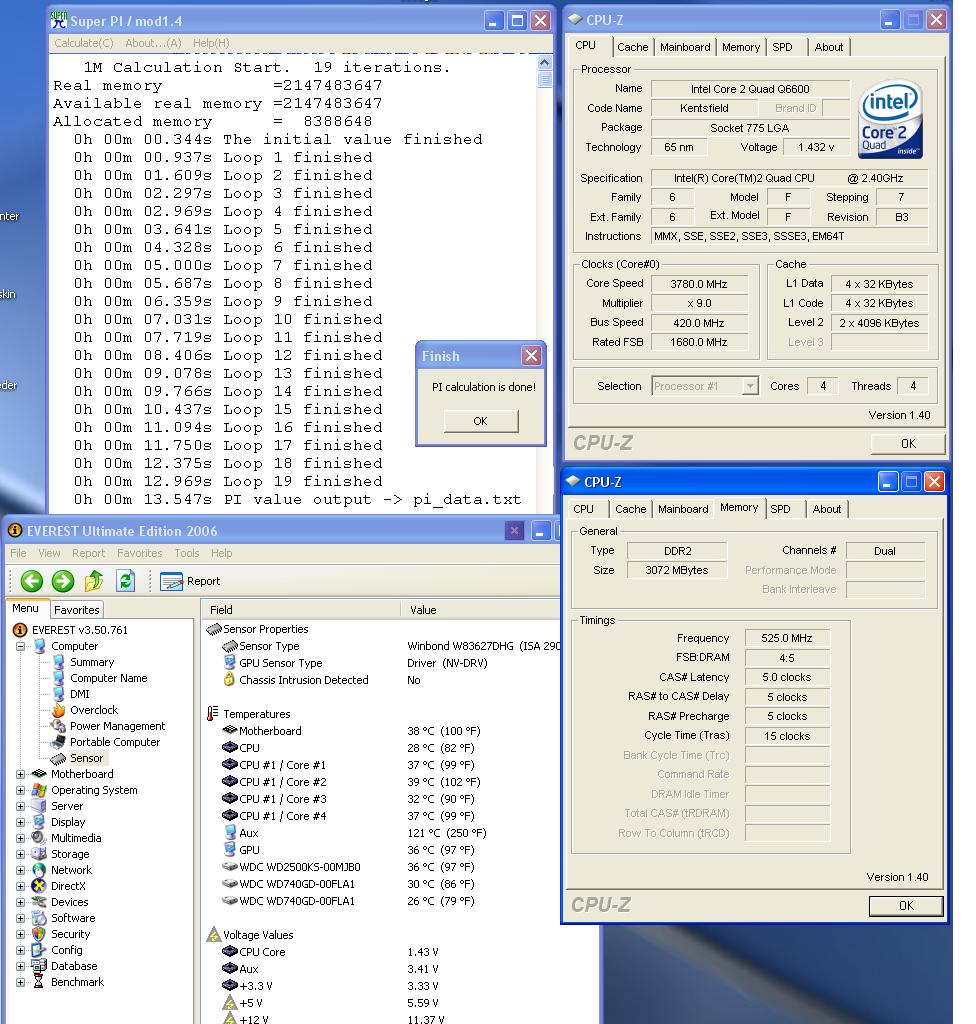Switch to the Favorites tab in EVEREST
This screenshot has height=1024, width=976.
pos(77,610)
